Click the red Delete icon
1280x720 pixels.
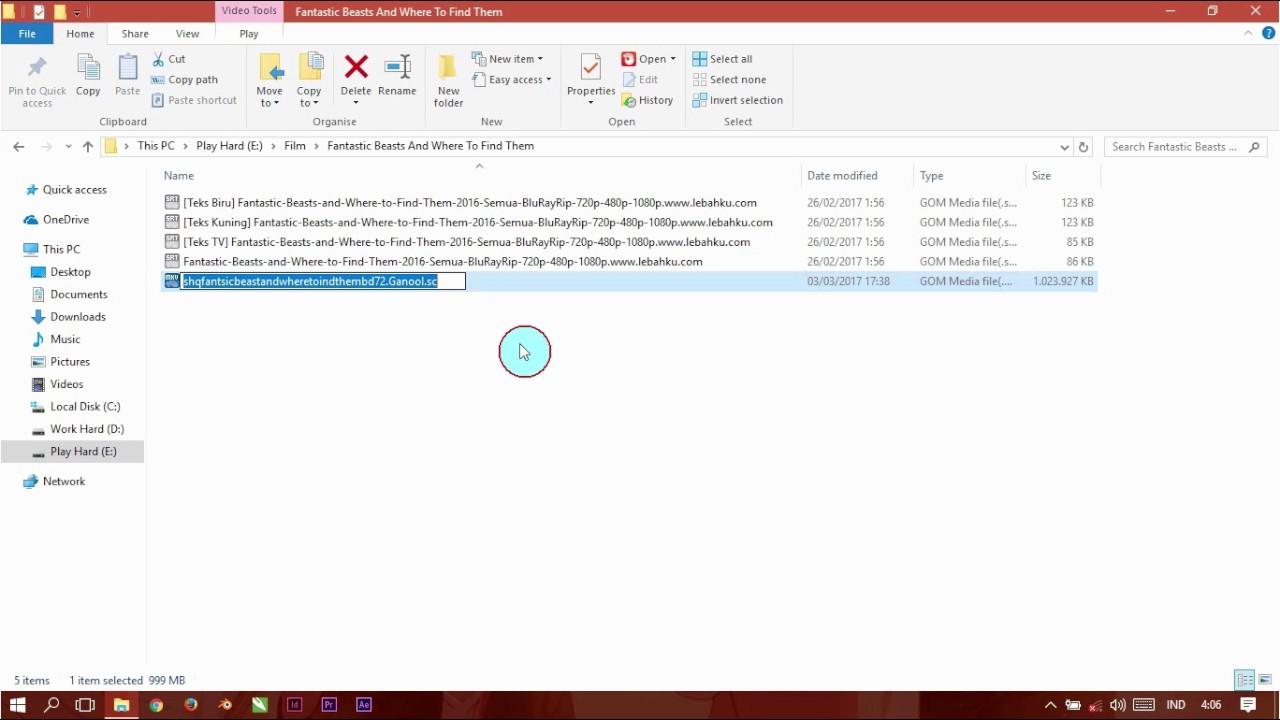(x=356, y=67)
